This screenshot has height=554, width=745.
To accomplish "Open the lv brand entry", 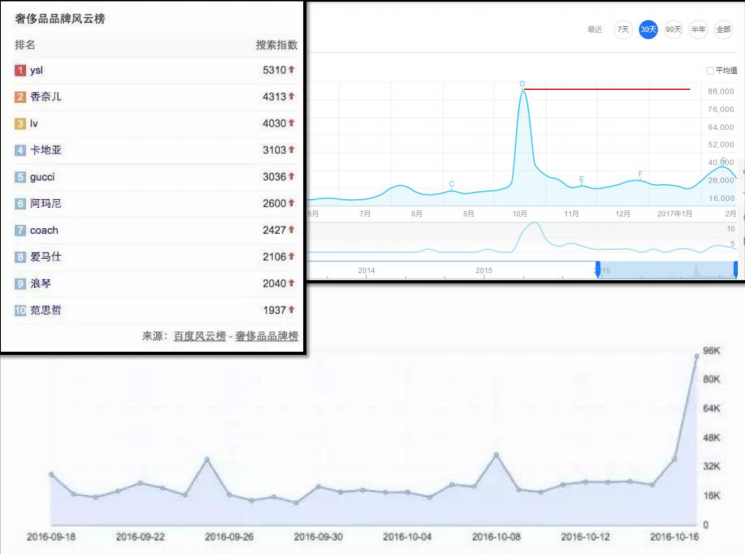I will [34, 124].
